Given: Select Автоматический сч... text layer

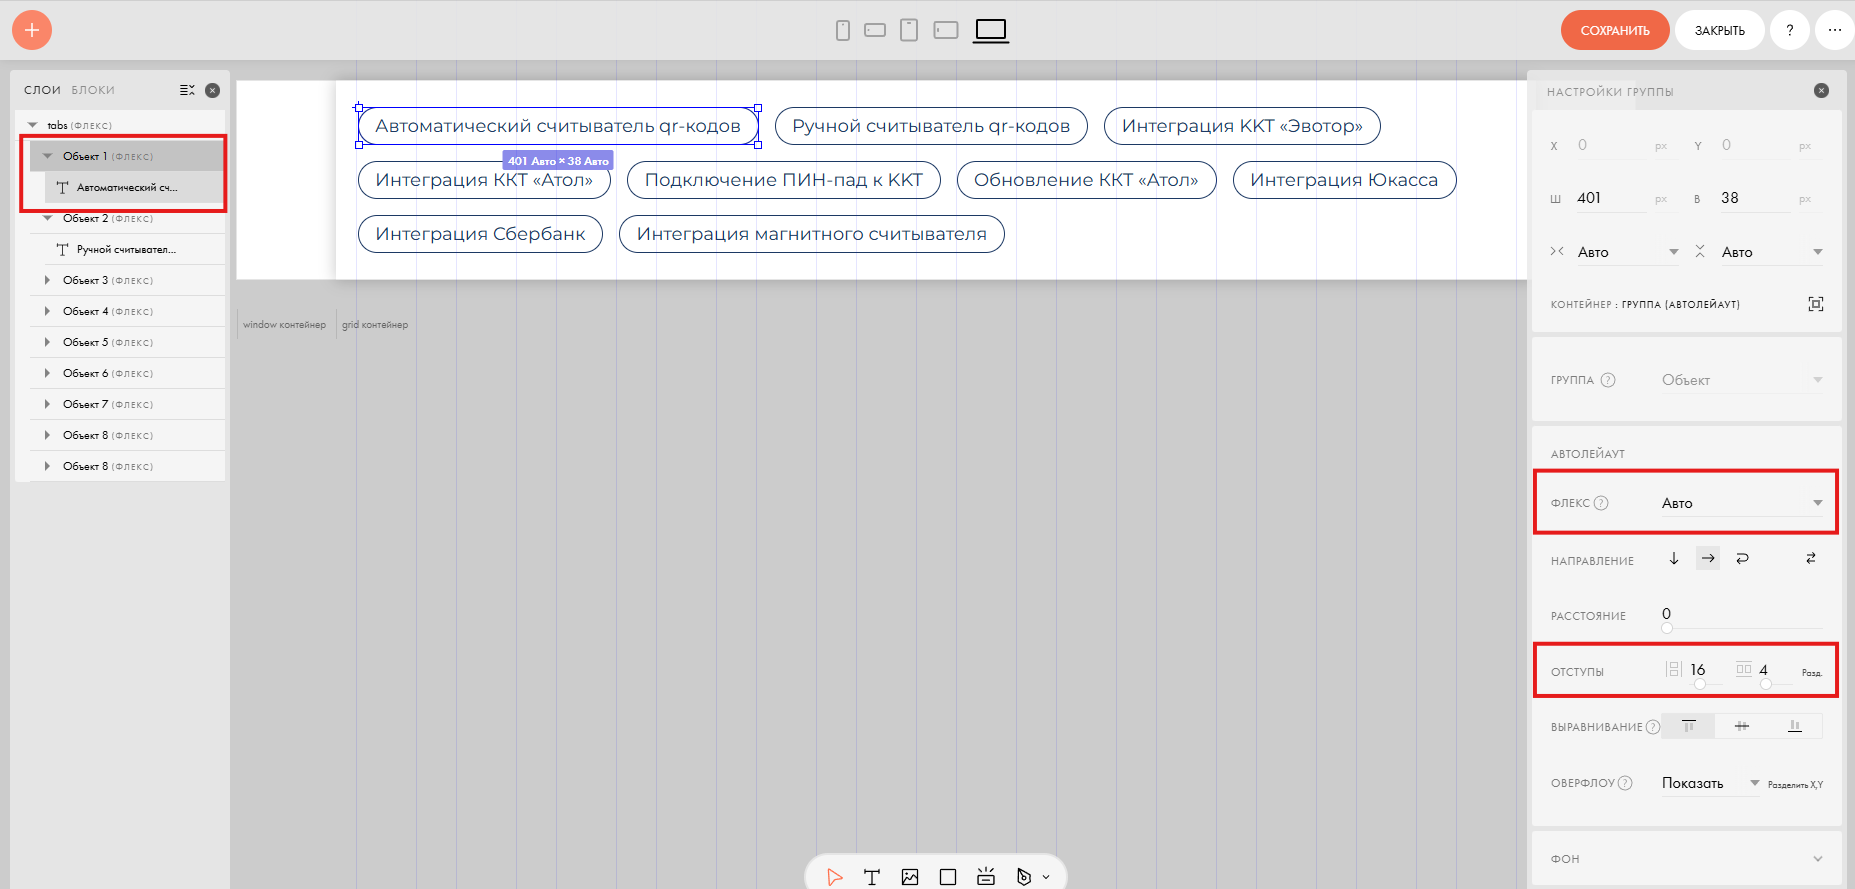Looking at the screenshot, I should click(x=134, y=187).
